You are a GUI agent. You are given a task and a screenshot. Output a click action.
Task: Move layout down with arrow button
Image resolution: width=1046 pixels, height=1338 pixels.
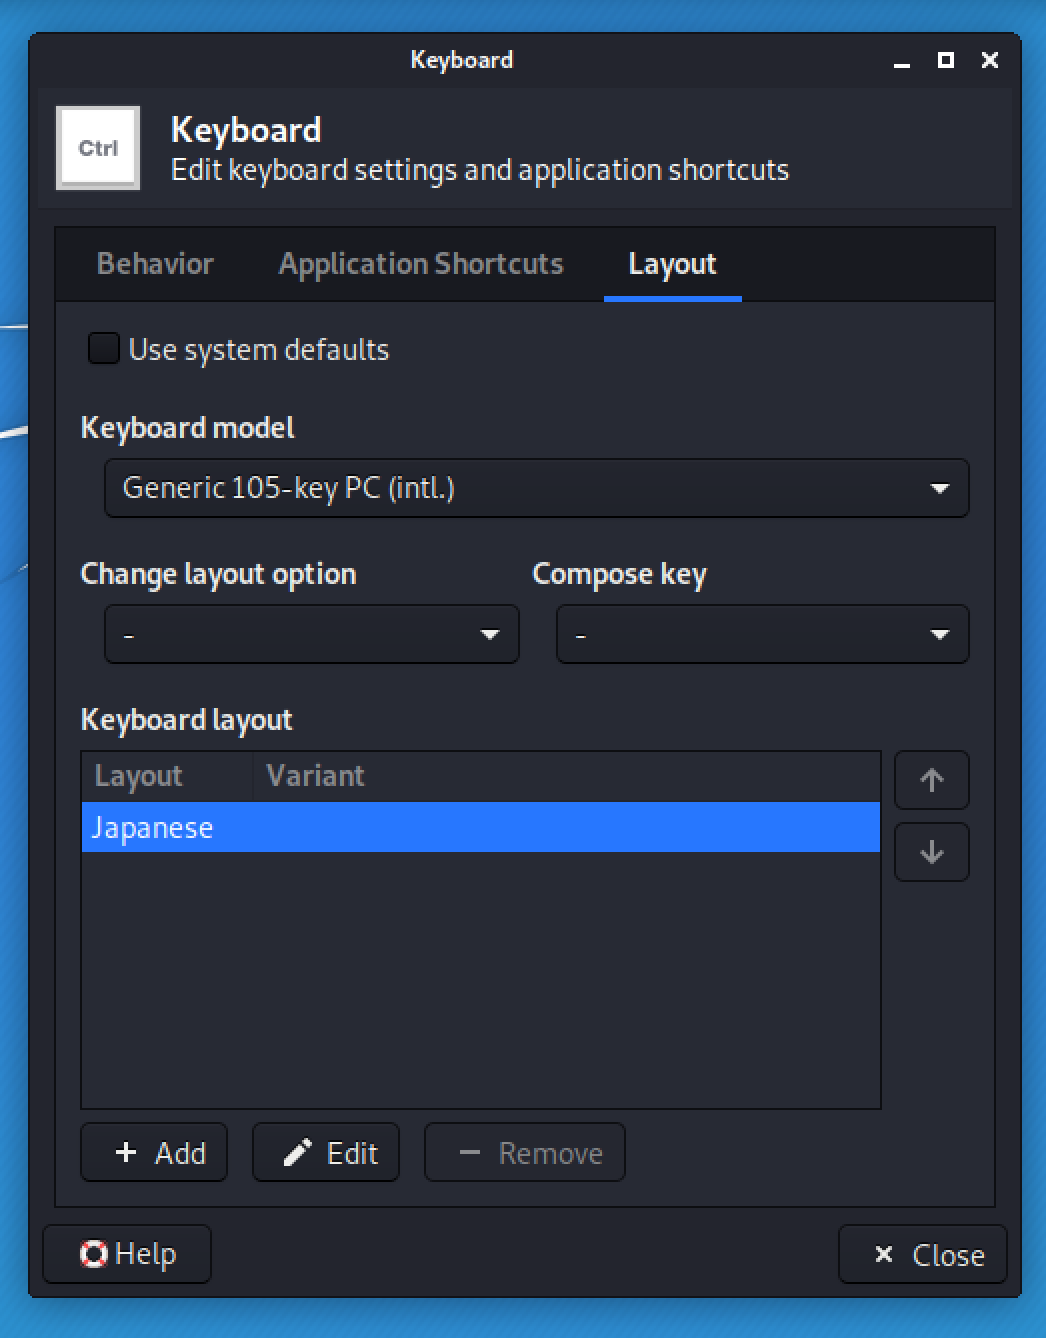pos(931,852)
